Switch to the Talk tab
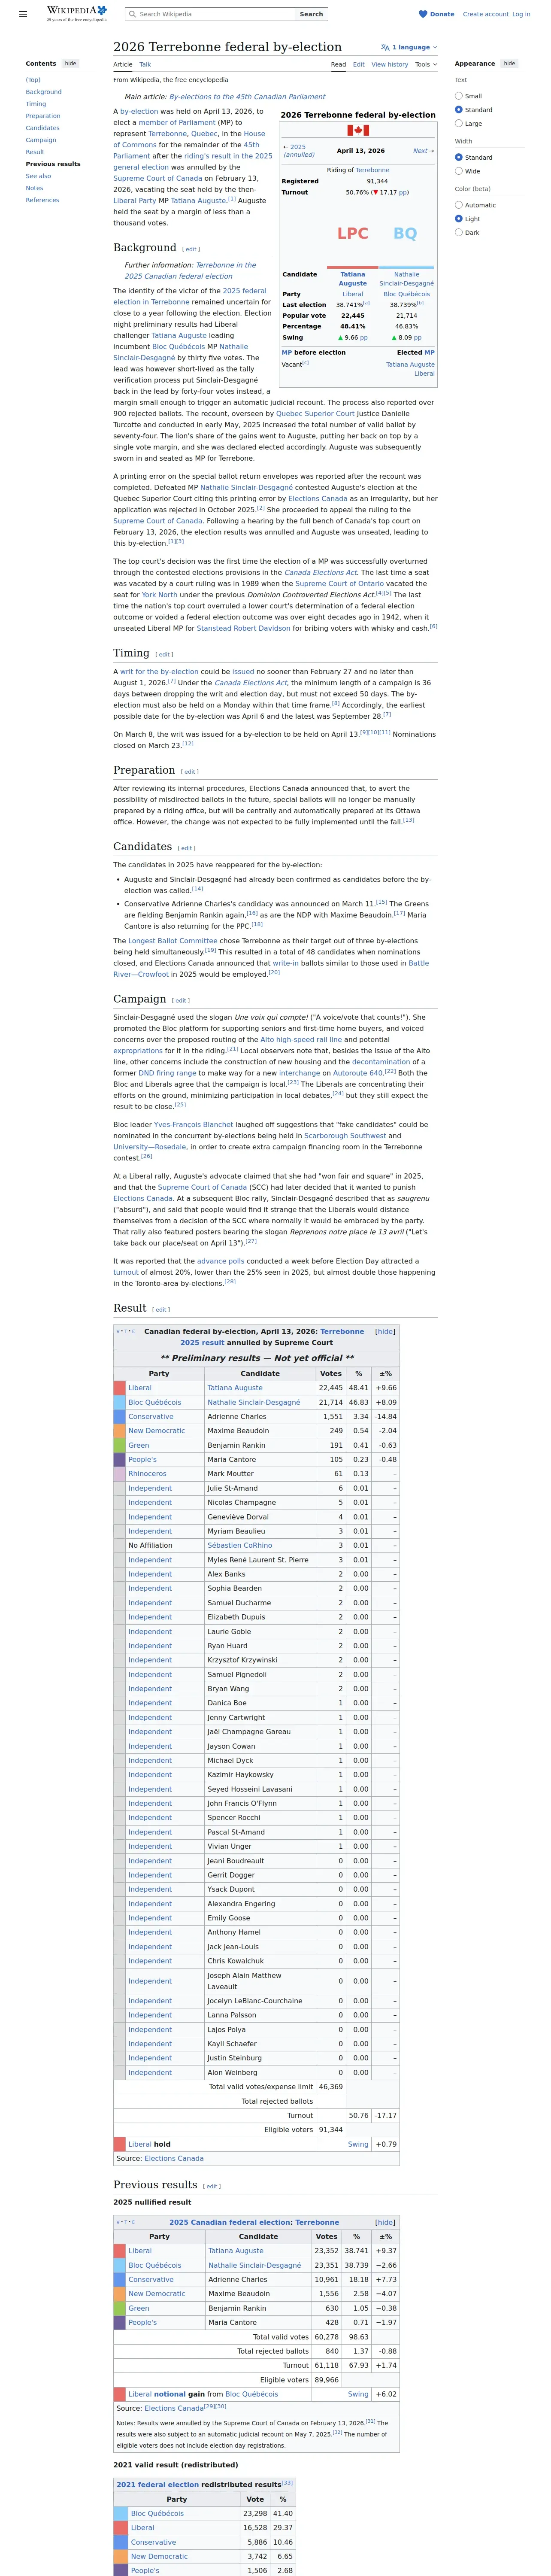This screenshot has width=551, height=2576. tap(145, 64)
